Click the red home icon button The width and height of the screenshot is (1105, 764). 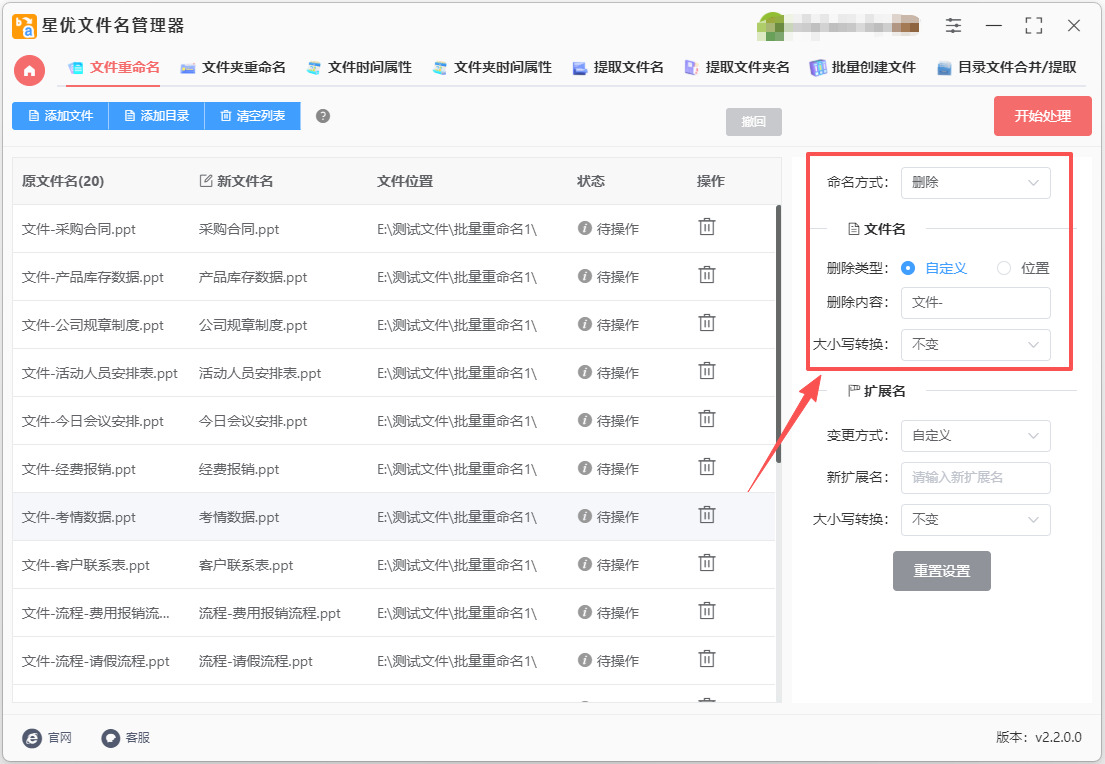pyautogui.click(x=30, y=70)
